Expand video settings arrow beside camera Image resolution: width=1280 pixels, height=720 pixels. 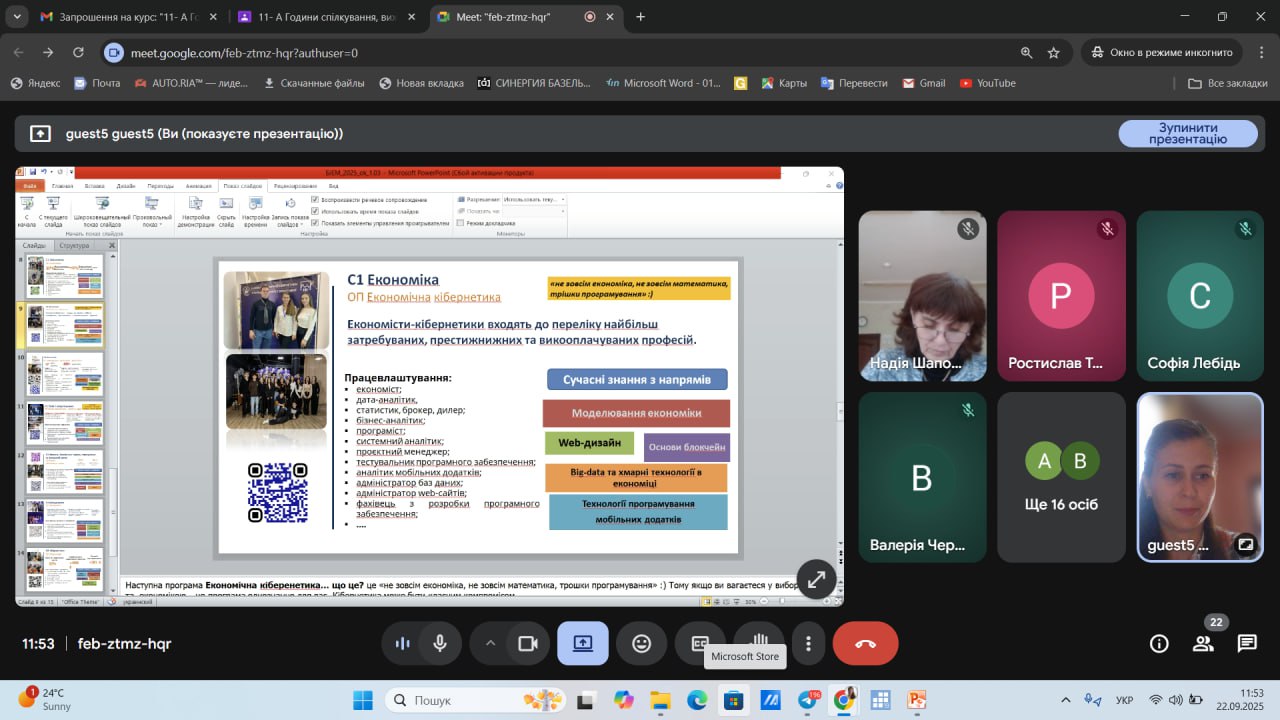[x=490, y=644]
